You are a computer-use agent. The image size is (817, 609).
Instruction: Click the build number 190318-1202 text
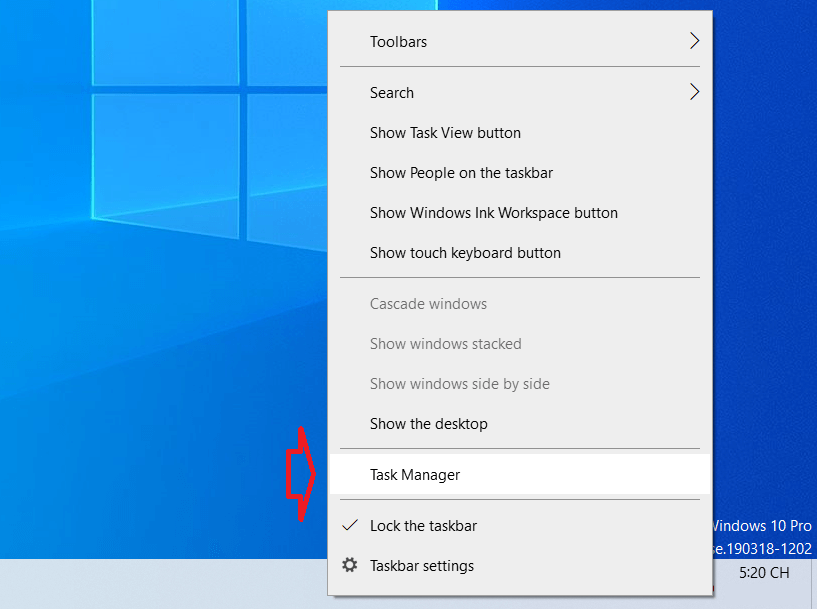point(766,548)
